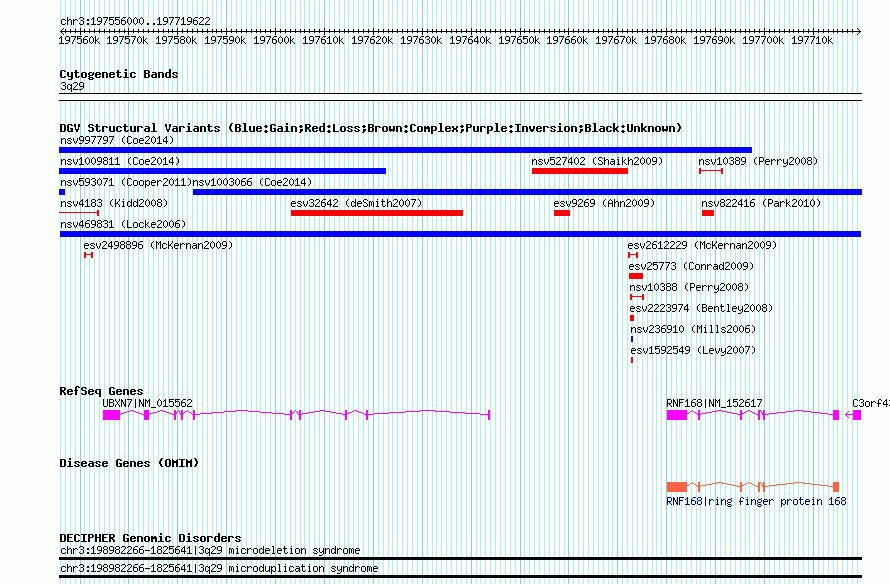Click the UBXN7|NM_015562 gene label
890x584 pixels.
[148, 403]
